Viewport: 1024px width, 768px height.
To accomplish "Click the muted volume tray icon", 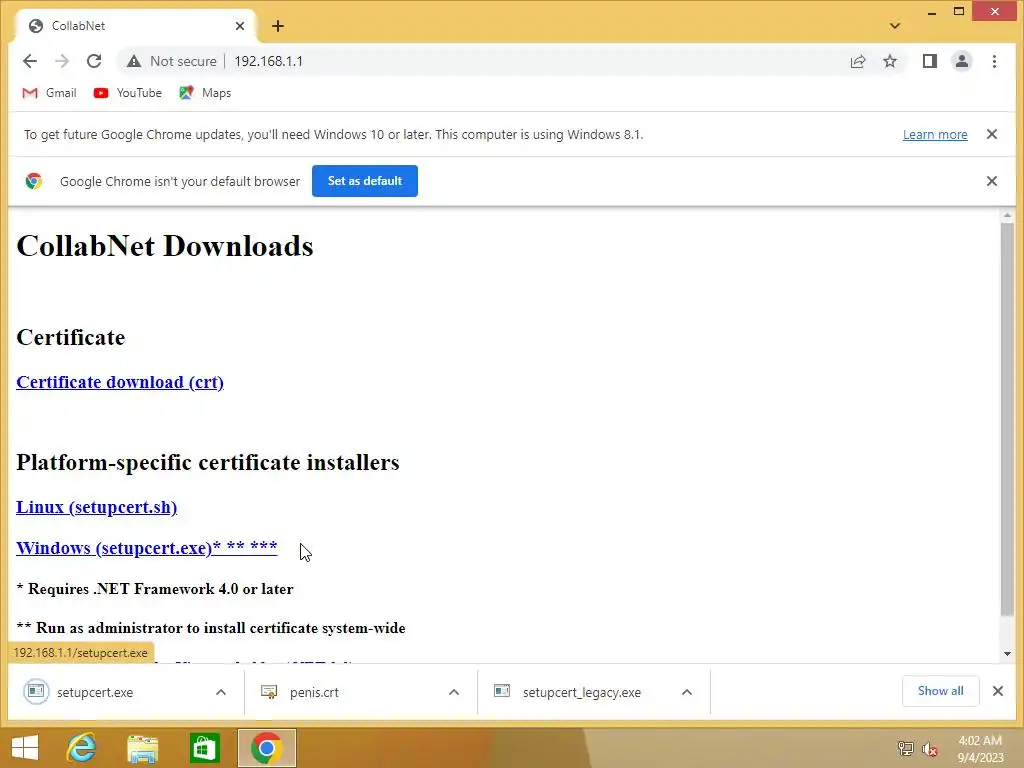I will point(930,748).
